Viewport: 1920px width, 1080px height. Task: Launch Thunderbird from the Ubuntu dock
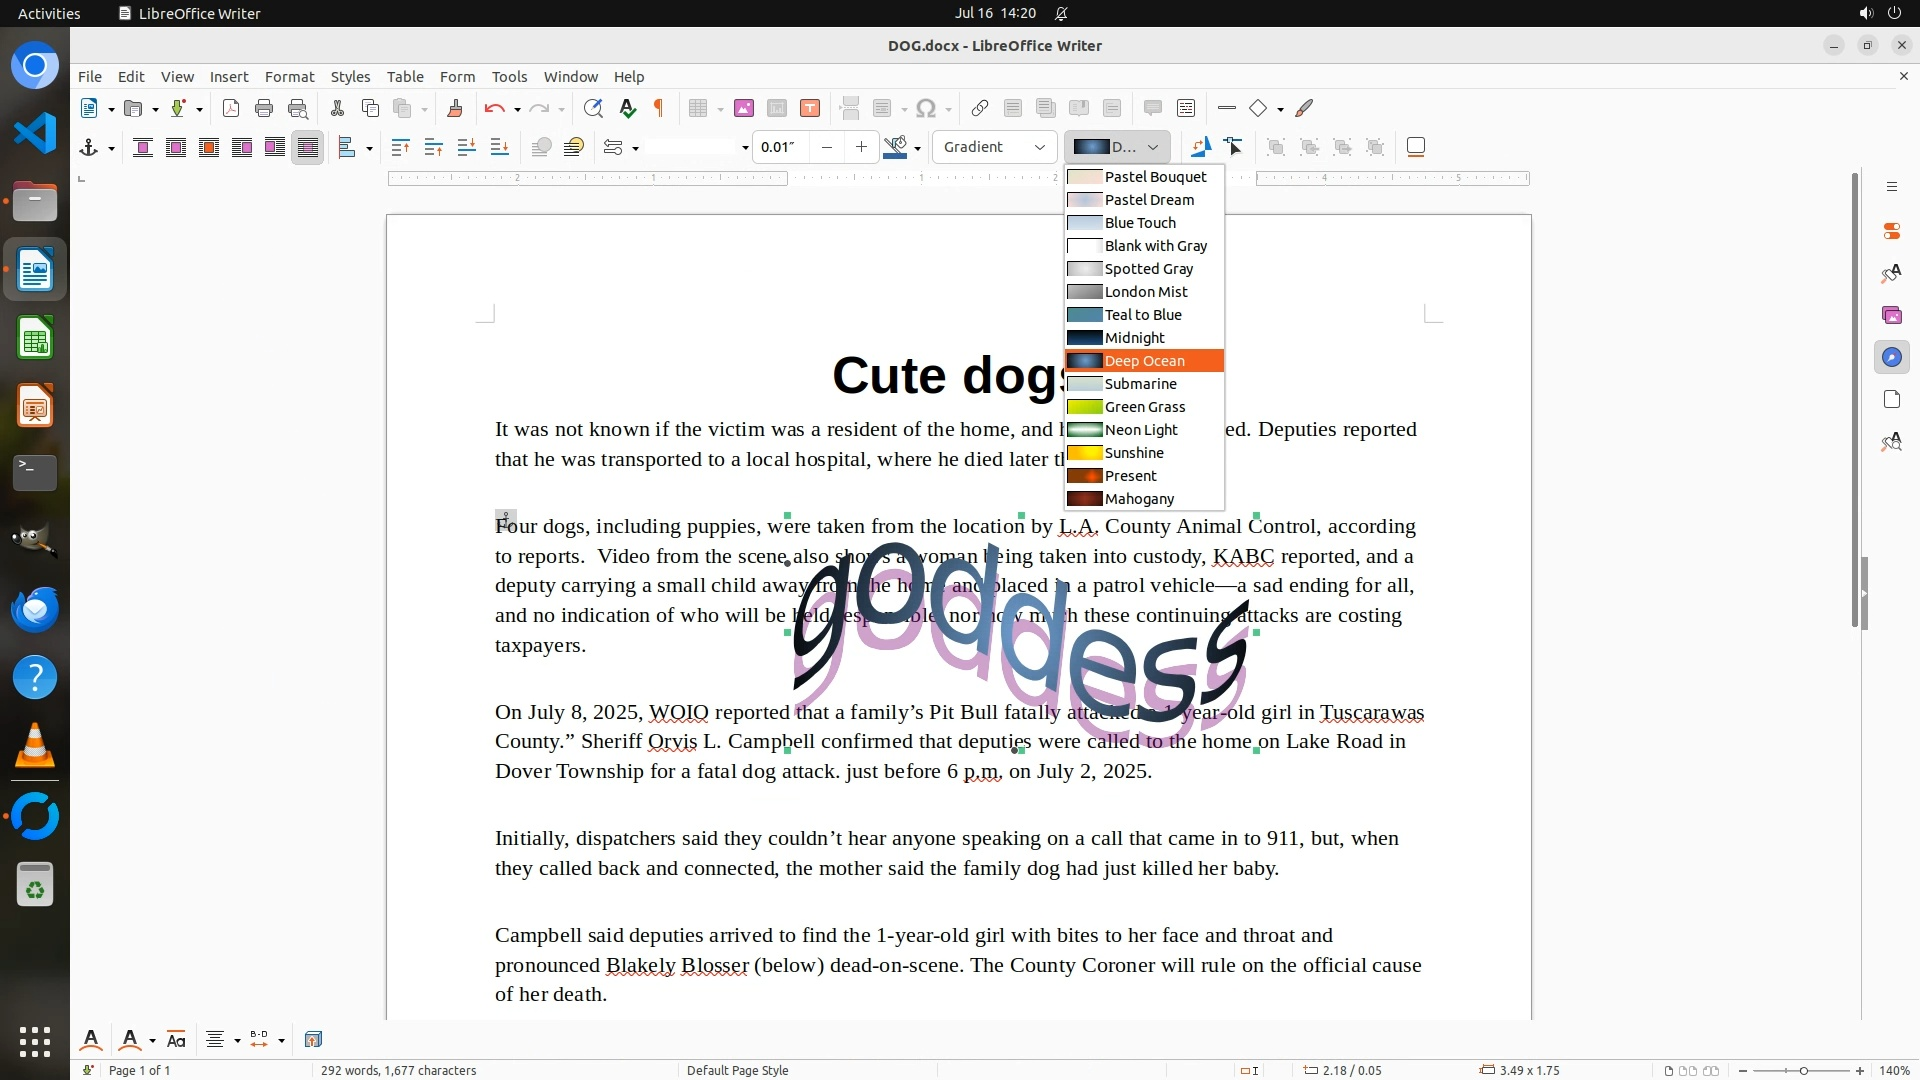tap(35, 609)
